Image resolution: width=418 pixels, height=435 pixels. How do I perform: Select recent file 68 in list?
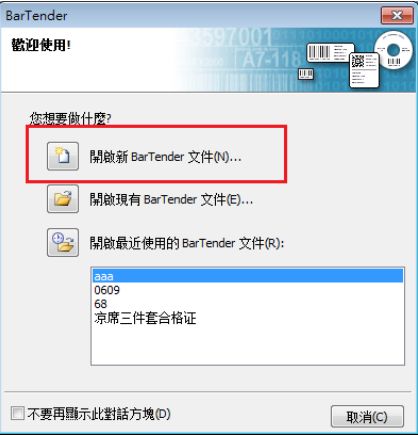pos(248,304)
